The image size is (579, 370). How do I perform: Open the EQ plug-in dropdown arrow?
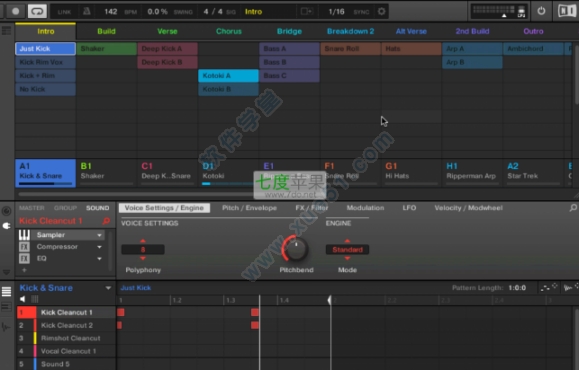tap(99, 258)
